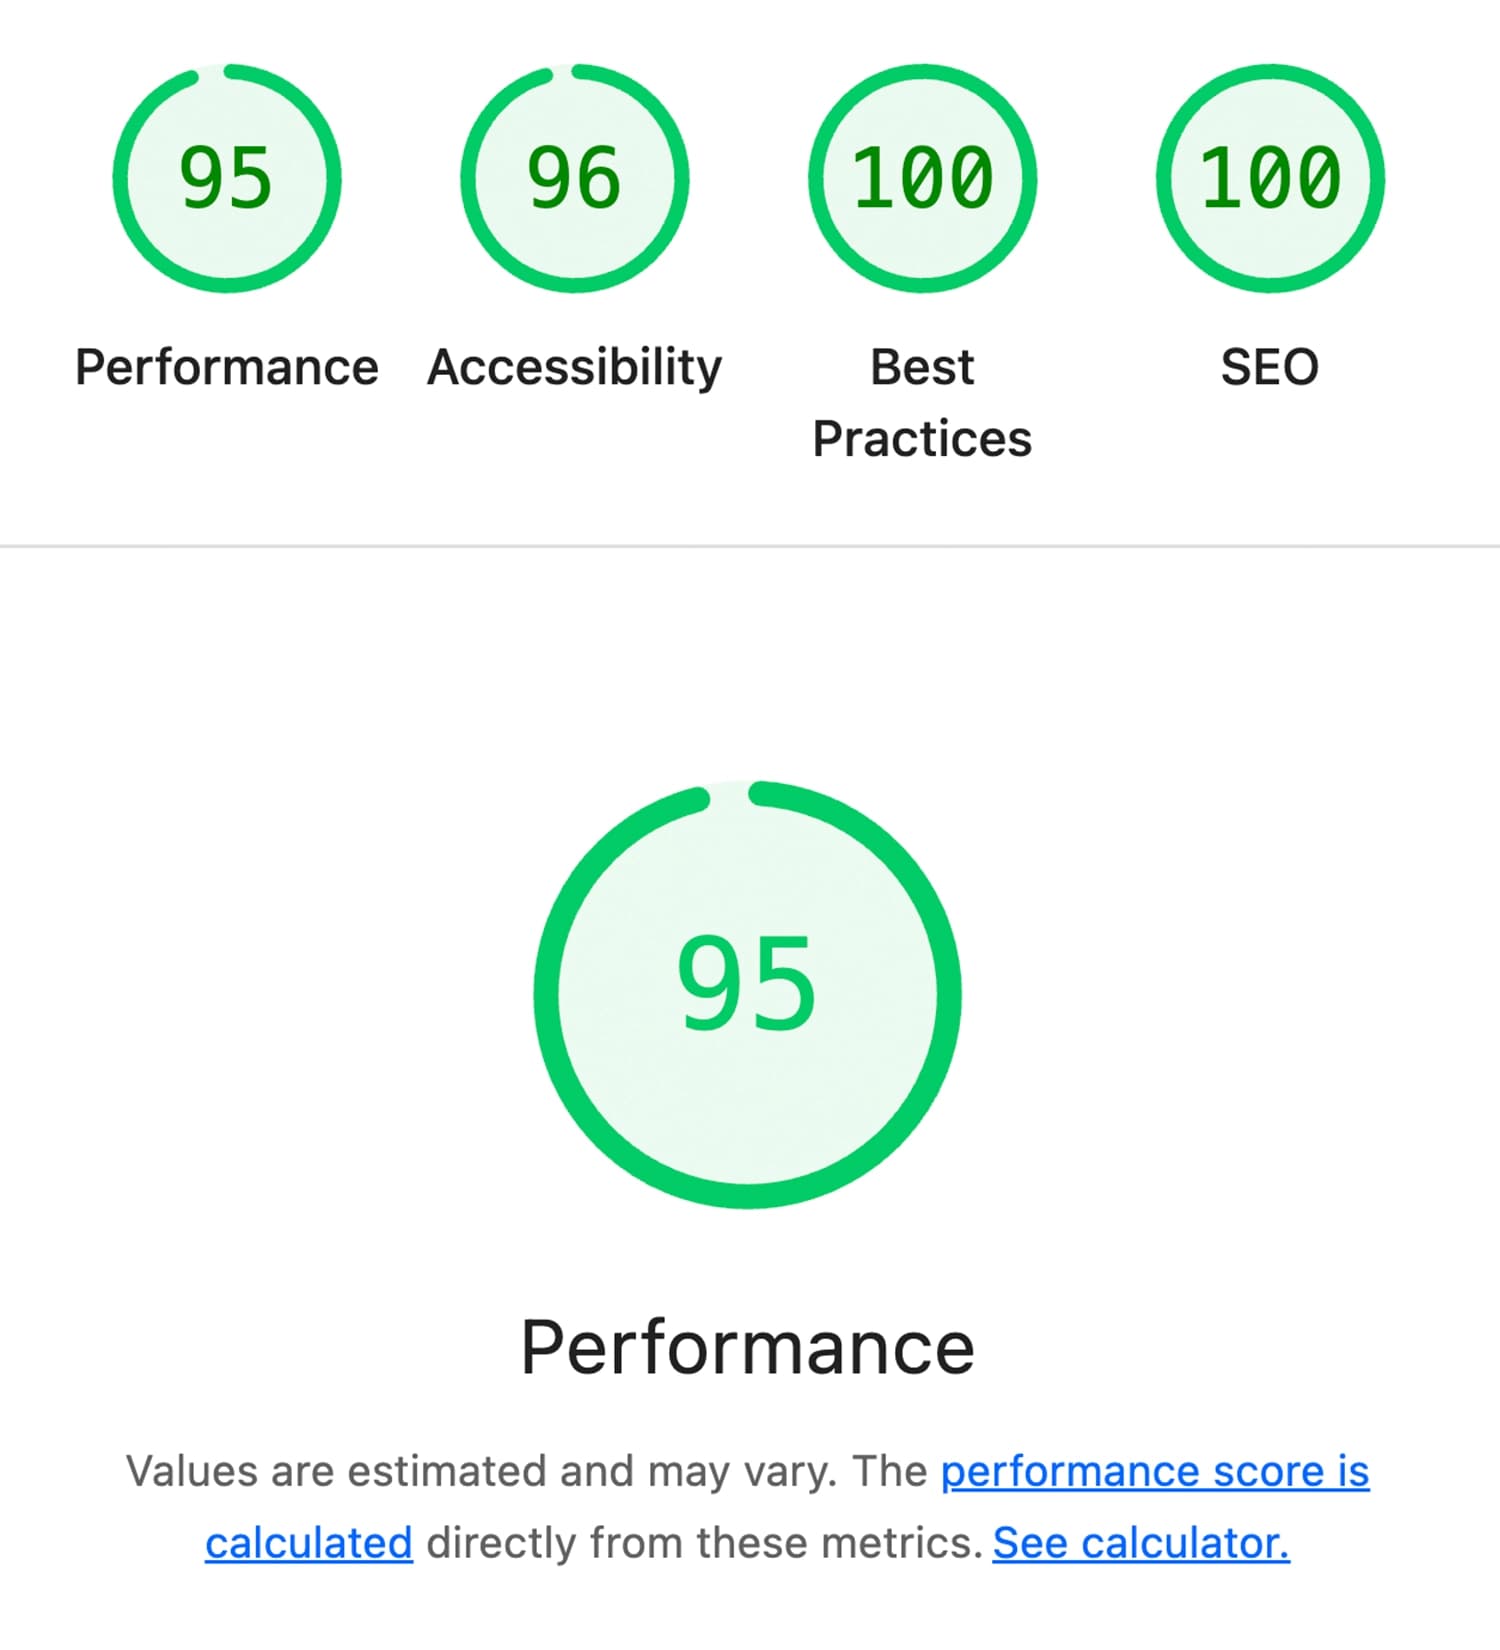The height and width of the screenshot is (1650, 1500).
Task: Click the Best Practices score gauge showing 100
Action: pyautogui.click(x=920, y=178)
